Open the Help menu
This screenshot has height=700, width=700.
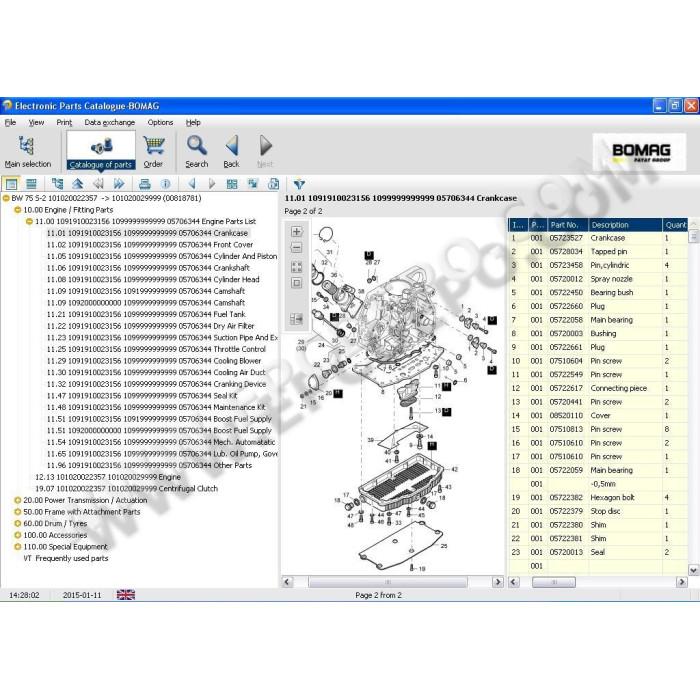pos(193,122)
